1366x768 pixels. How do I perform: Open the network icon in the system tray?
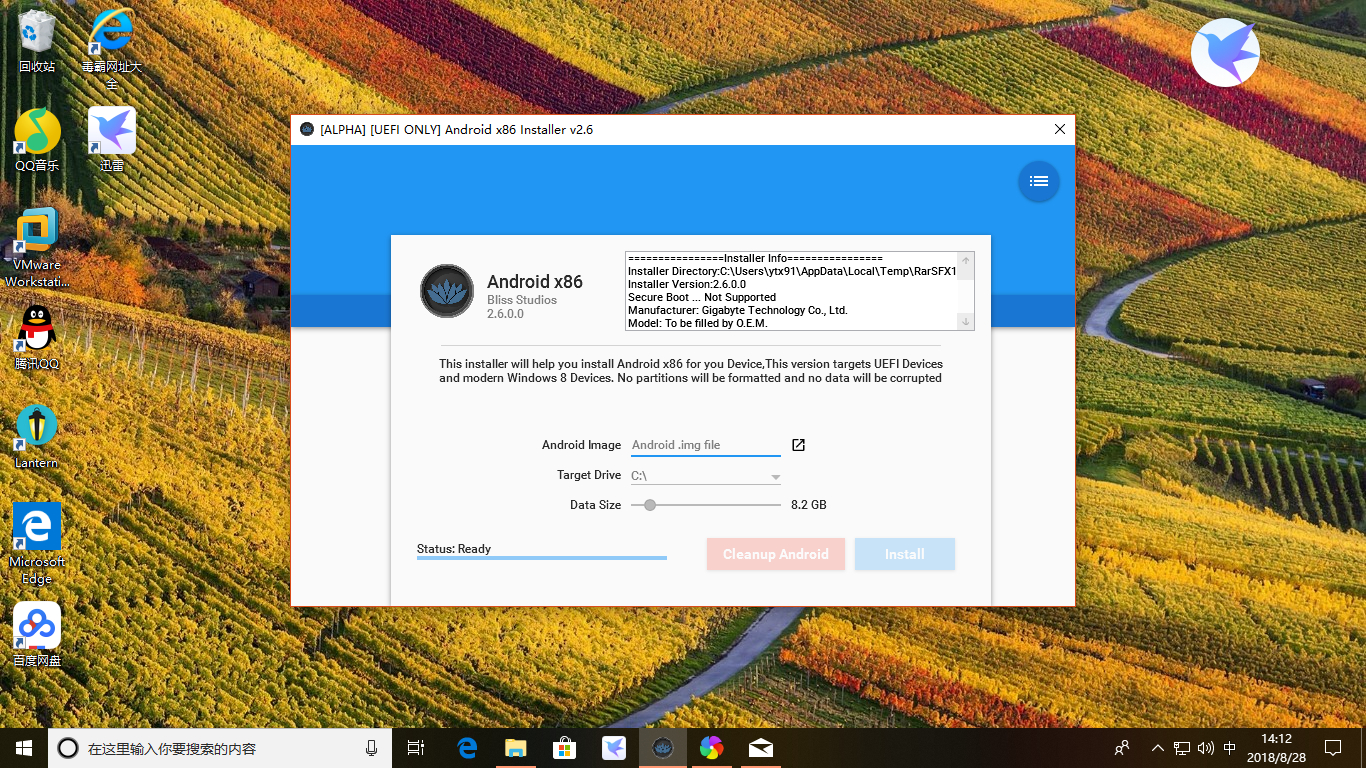[x=1182, y=748]
